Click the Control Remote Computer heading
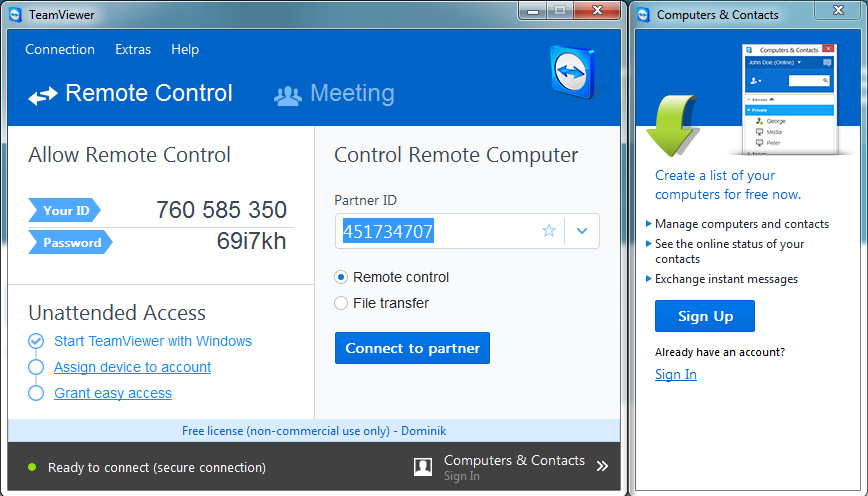868x496 pixels. 456,155
